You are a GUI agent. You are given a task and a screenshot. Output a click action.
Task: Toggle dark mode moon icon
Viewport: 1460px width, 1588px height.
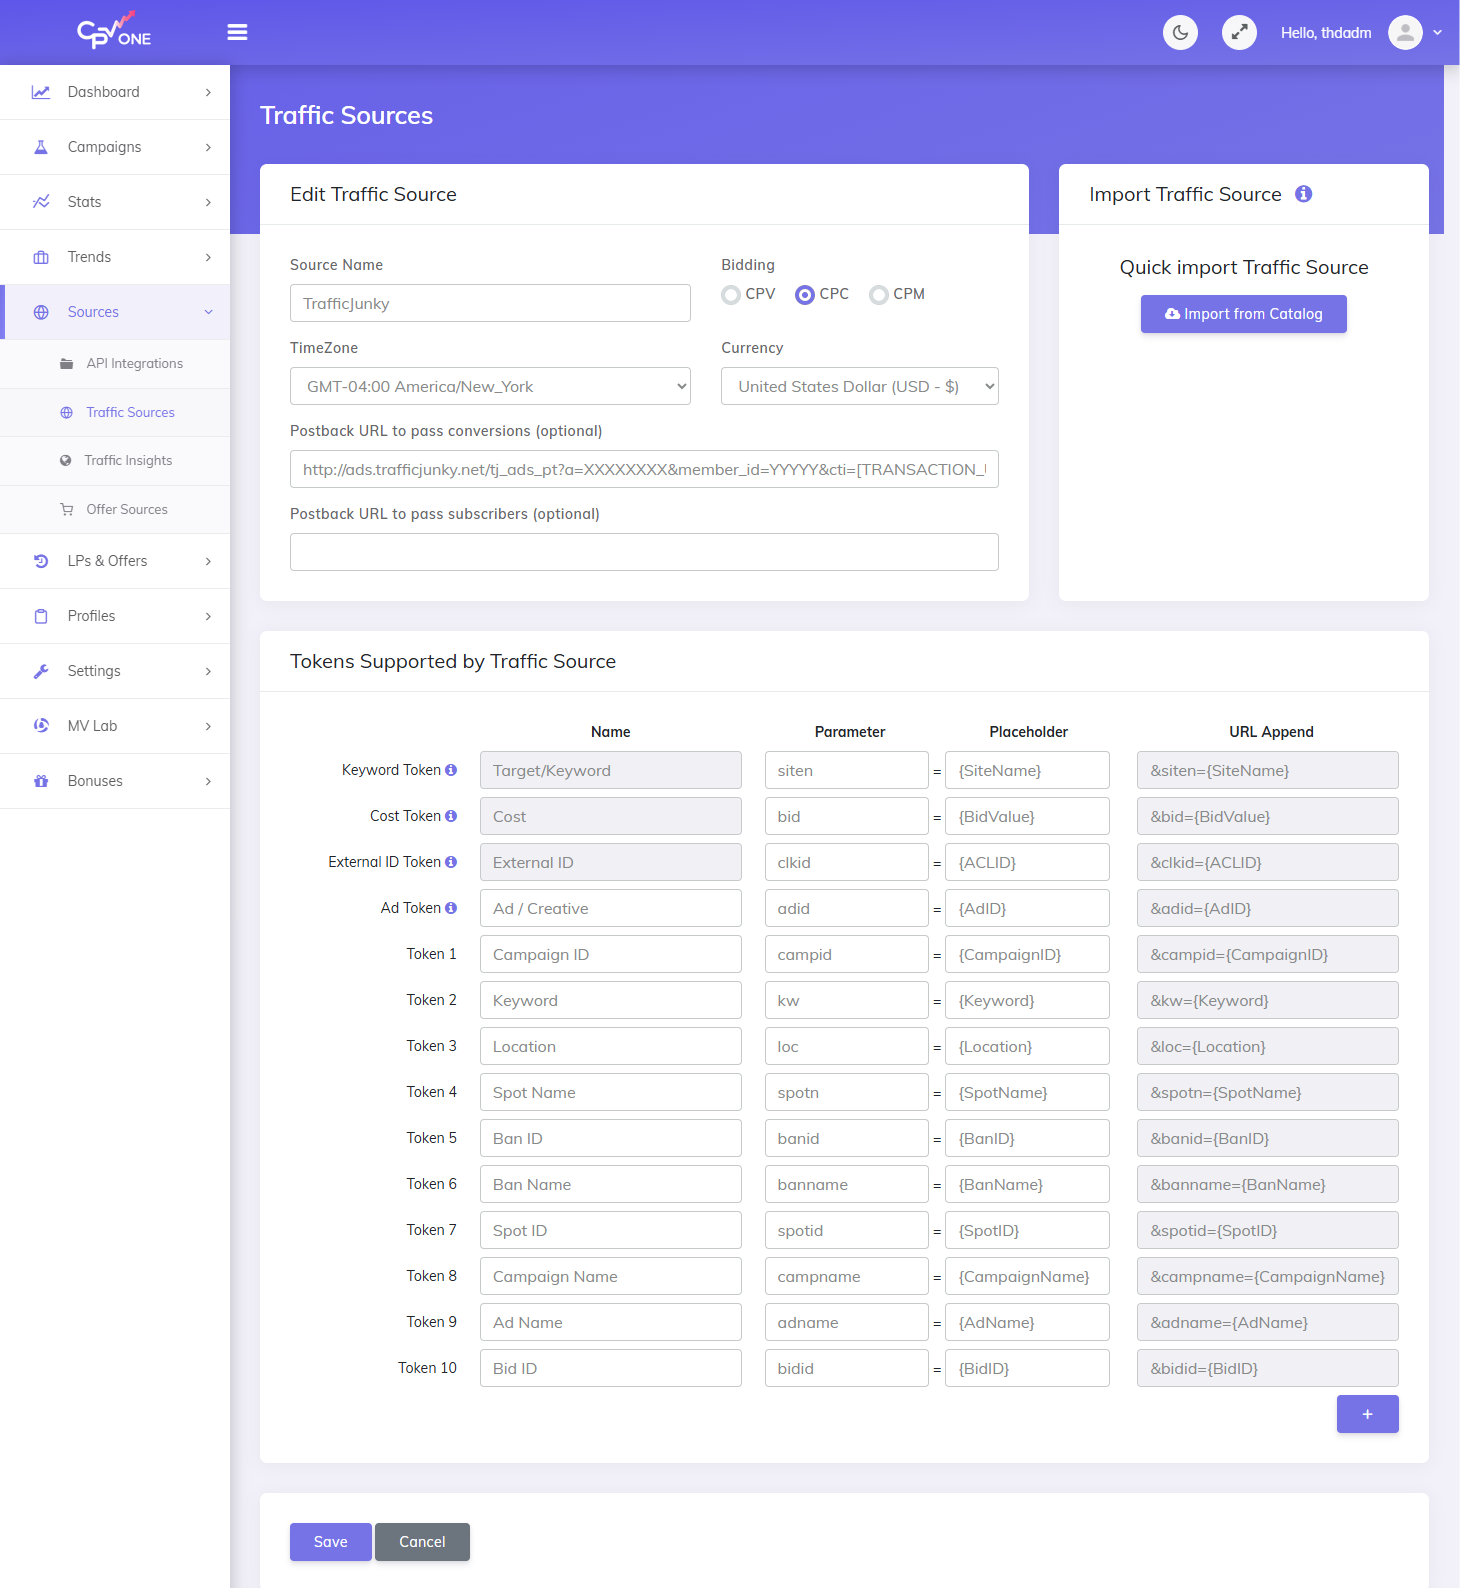point(1180,33)
